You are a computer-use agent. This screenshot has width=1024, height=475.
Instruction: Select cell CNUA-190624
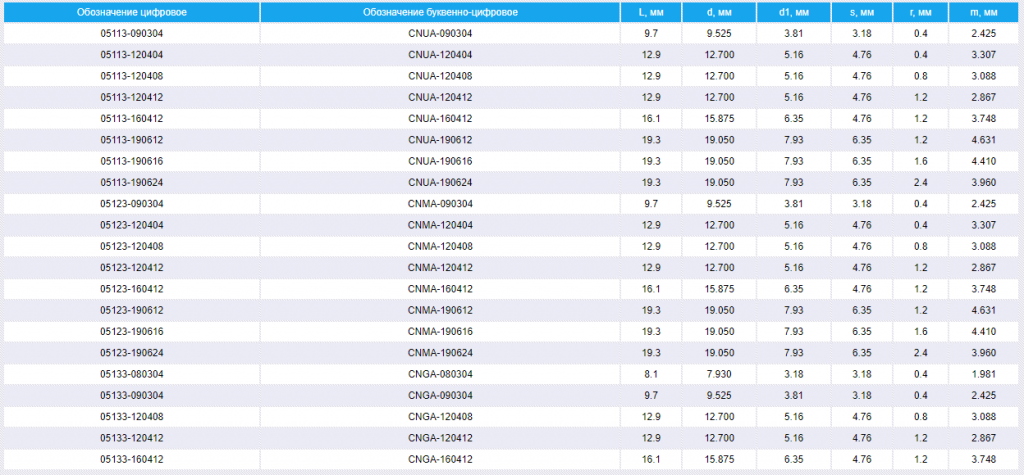pyautogui.click(x=440, y=182)
